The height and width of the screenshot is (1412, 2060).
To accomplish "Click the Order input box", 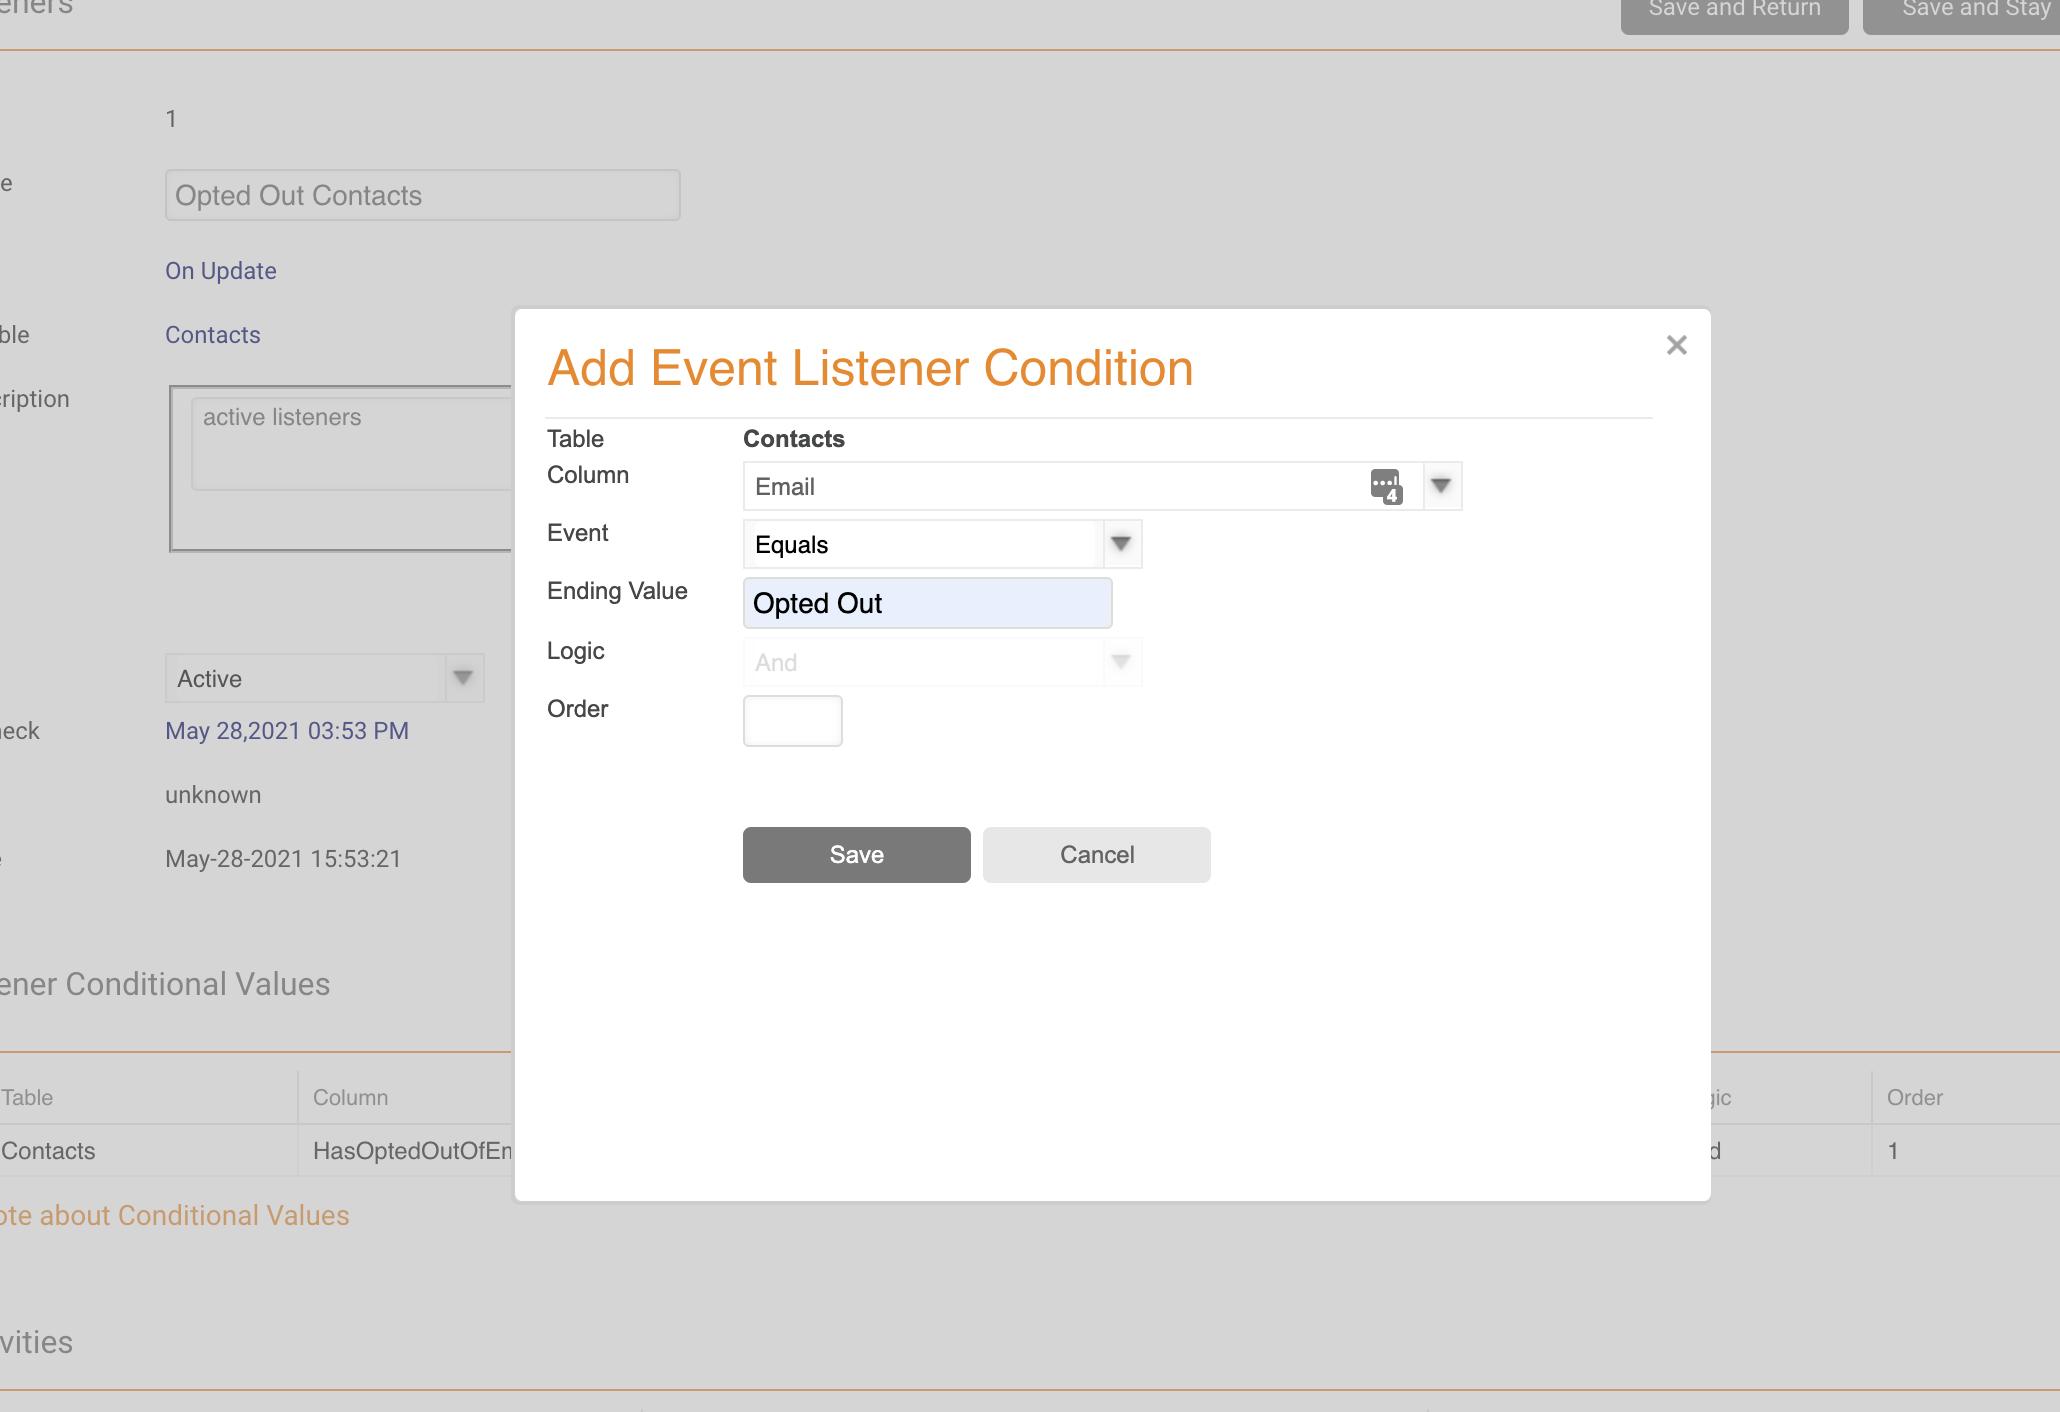I will pos(792,721).
